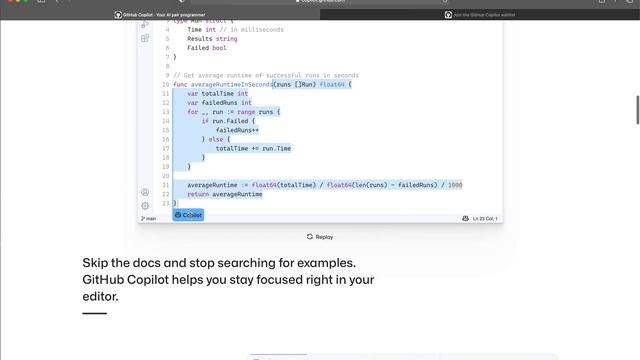This screenshot has height=360, width=640.
Task: Click the page vertical scrollbar thumb
Action: [x=638, y=110]
